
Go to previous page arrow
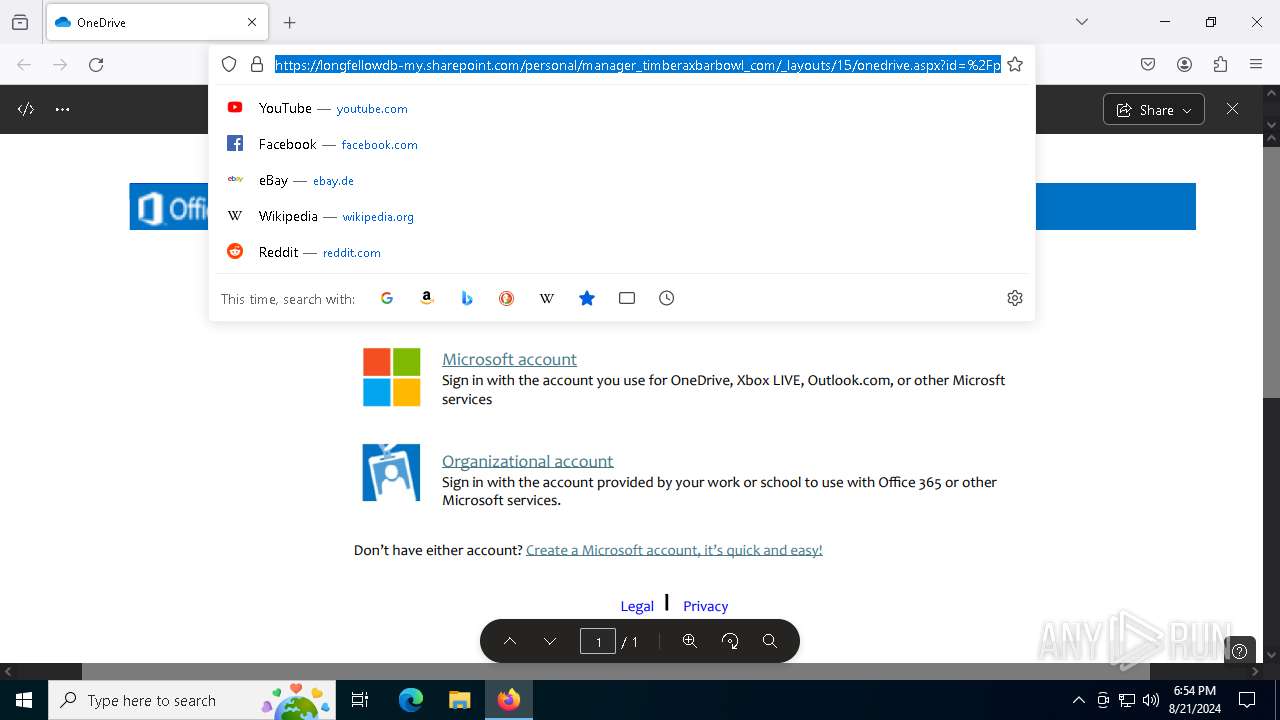click(510, 642)
